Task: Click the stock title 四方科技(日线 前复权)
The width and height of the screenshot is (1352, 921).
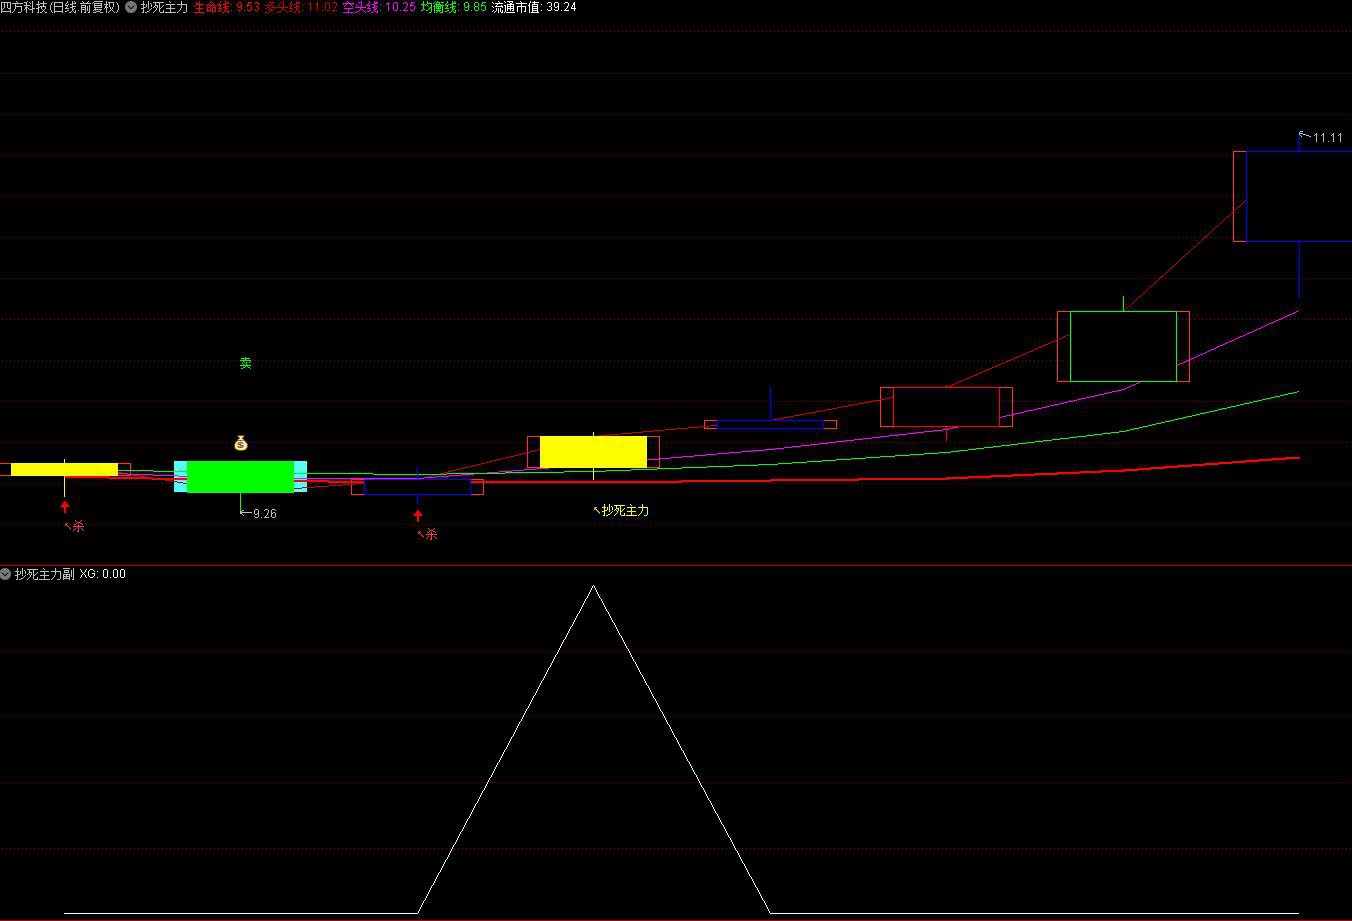Action: pos(60,7)
